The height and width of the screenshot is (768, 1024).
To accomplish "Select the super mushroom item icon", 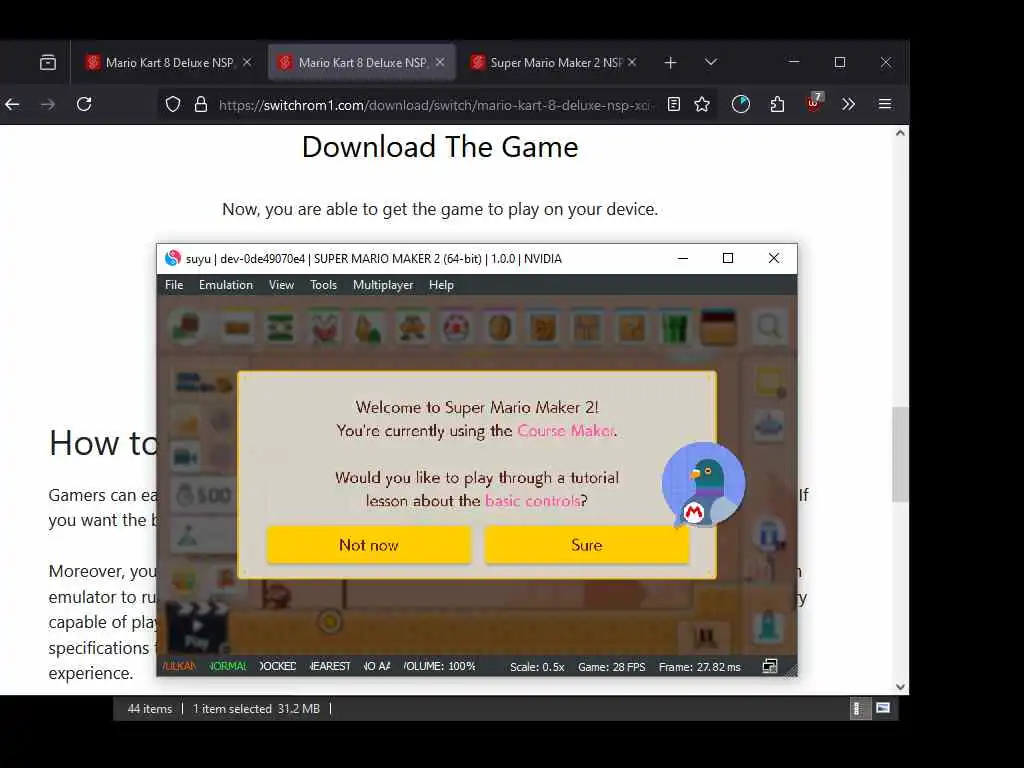I will pos(456,327).
